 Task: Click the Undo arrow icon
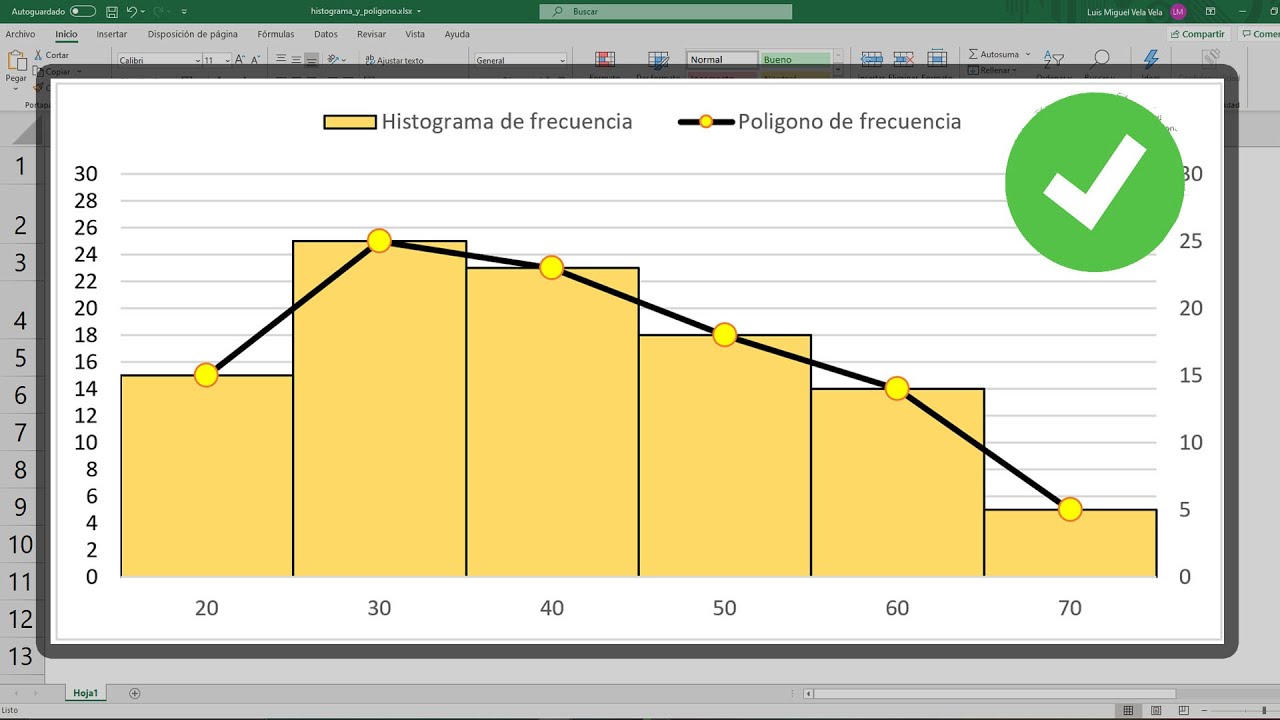[131, 11]
